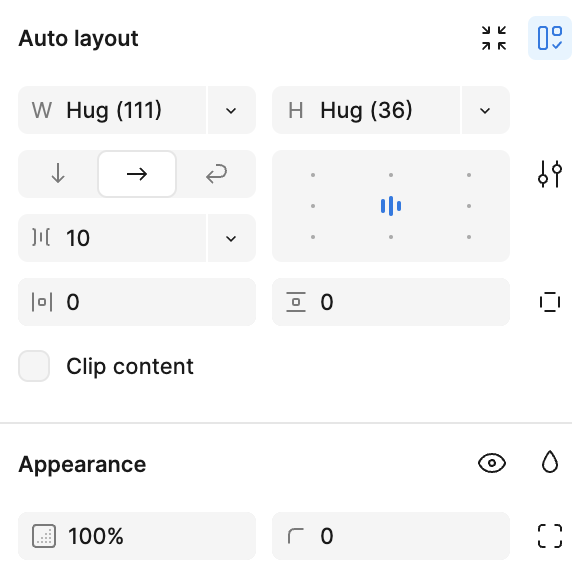Open the width Hug dropdown chevron

tap(231, 110)
